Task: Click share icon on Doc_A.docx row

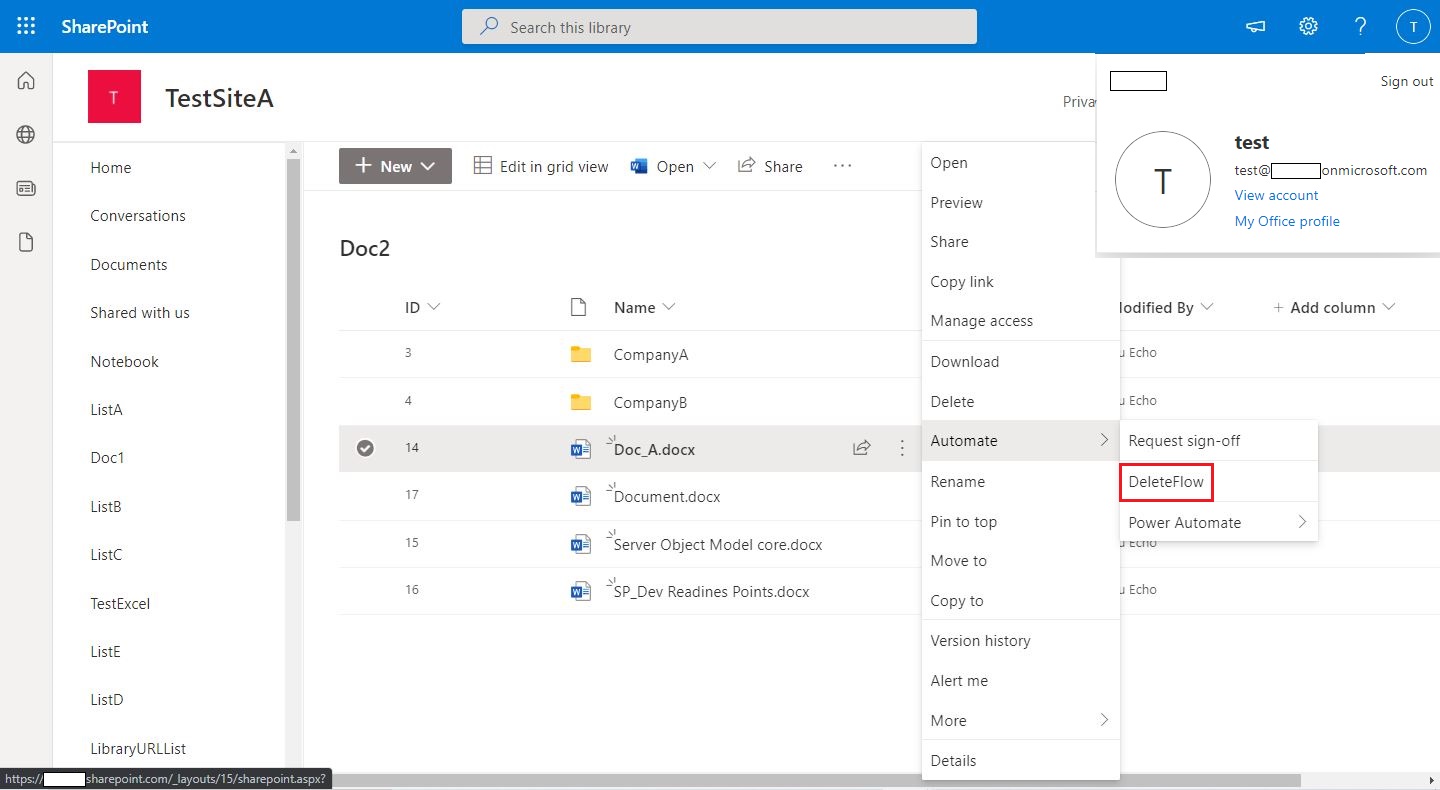Action: 861,449
